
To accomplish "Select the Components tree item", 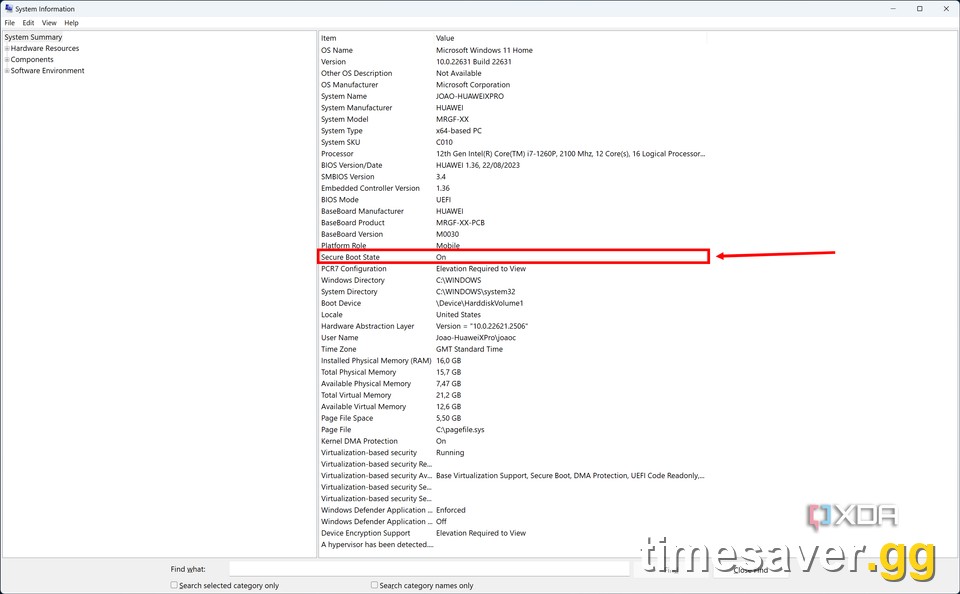I will pyautogui.click(x=32, y=59).
